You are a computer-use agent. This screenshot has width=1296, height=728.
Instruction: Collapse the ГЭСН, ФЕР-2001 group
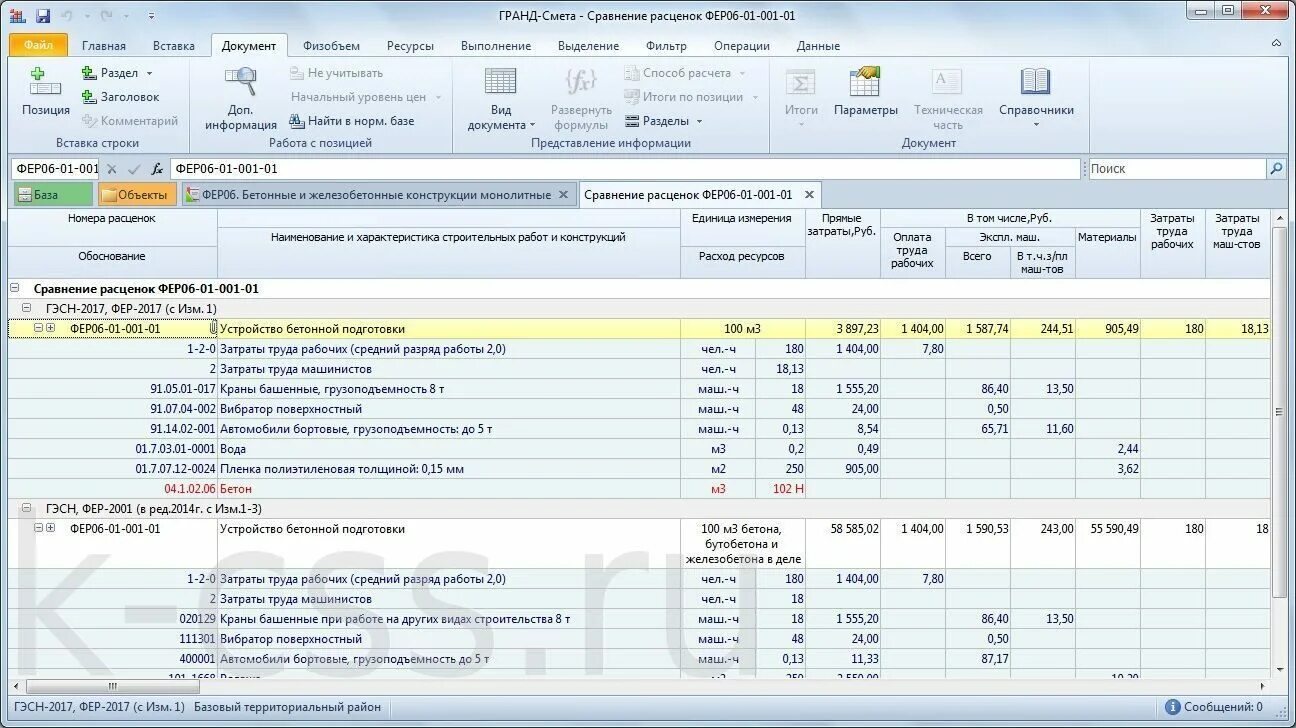27,508
